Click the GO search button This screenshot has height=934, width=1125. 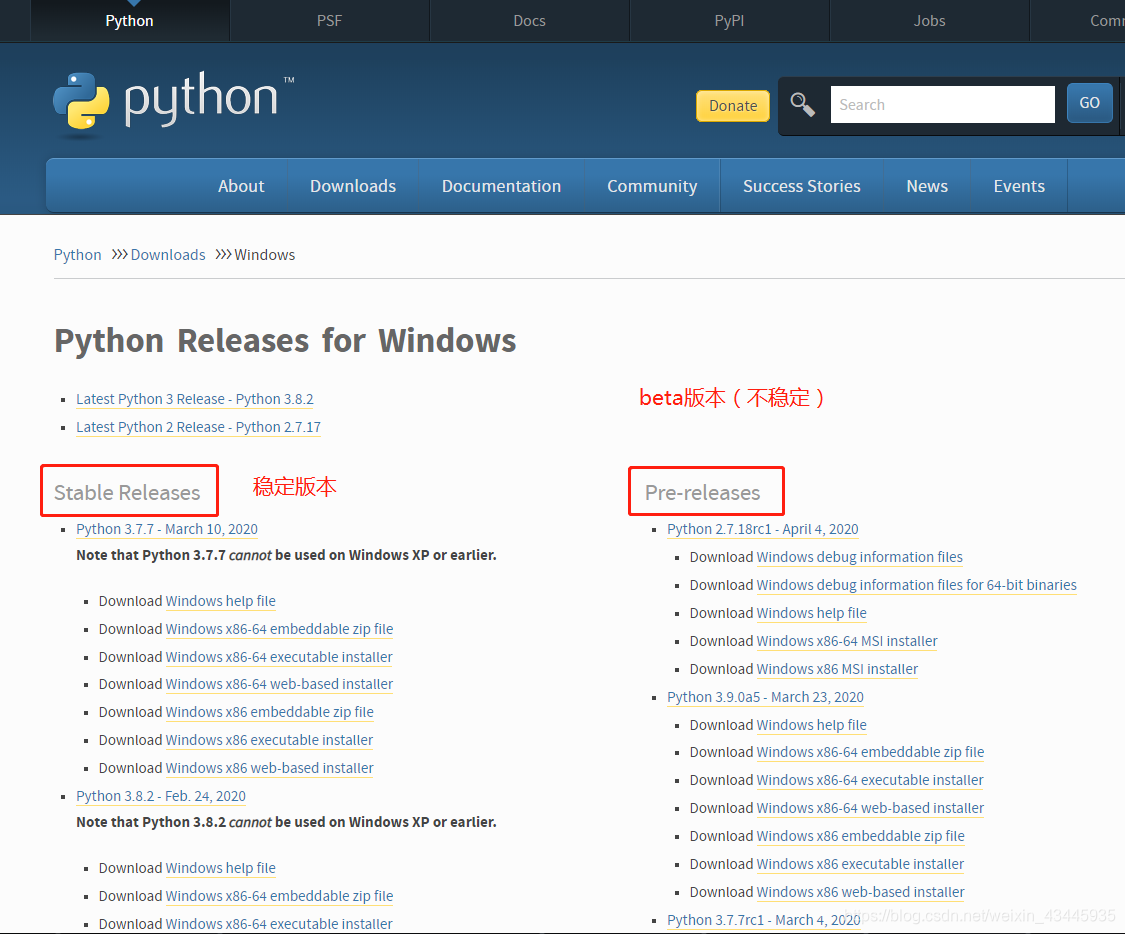coord(1089,103)
